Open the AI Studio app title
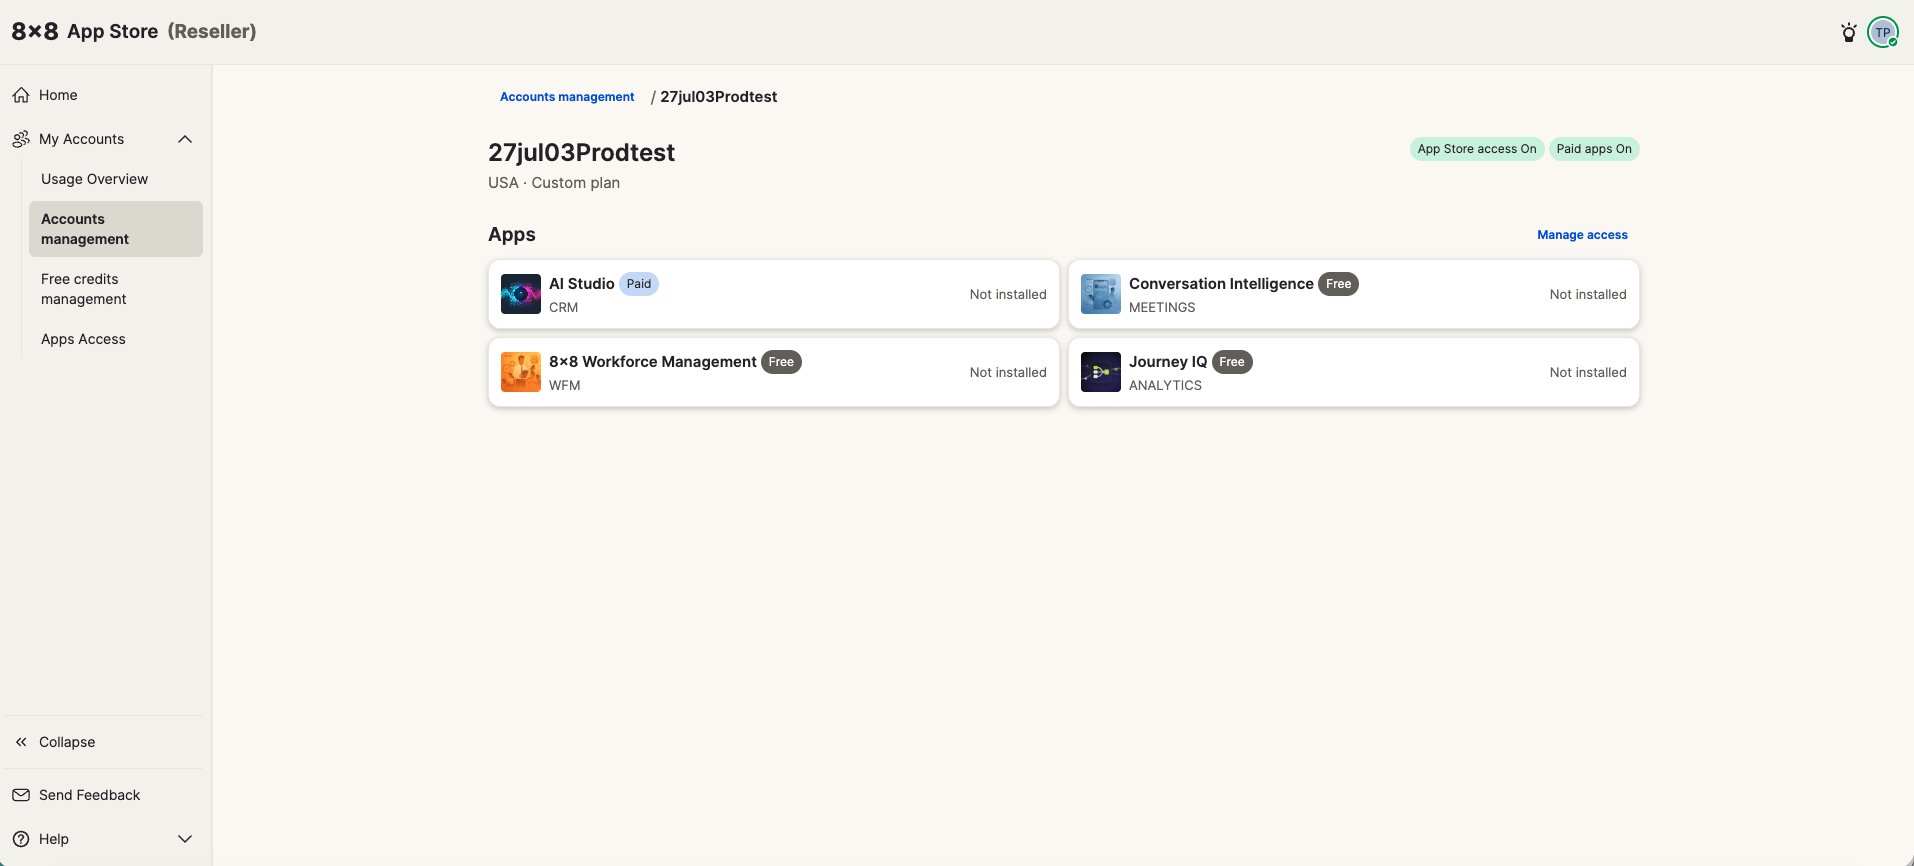1914x866 pixels. pos(581,284)
